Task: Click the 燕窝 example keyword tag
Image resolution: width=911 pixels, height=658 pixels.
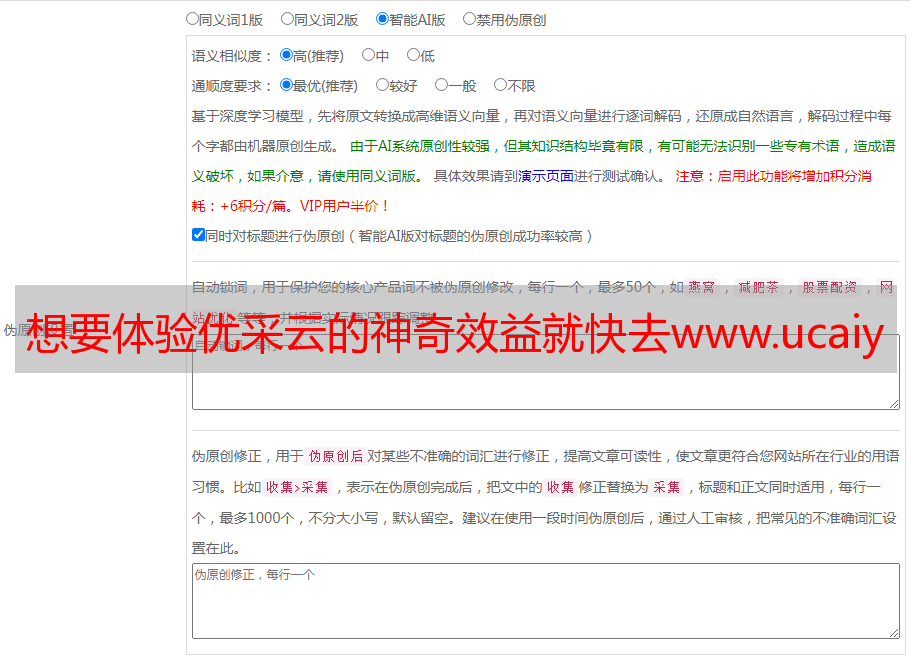Action: point(701,287)
